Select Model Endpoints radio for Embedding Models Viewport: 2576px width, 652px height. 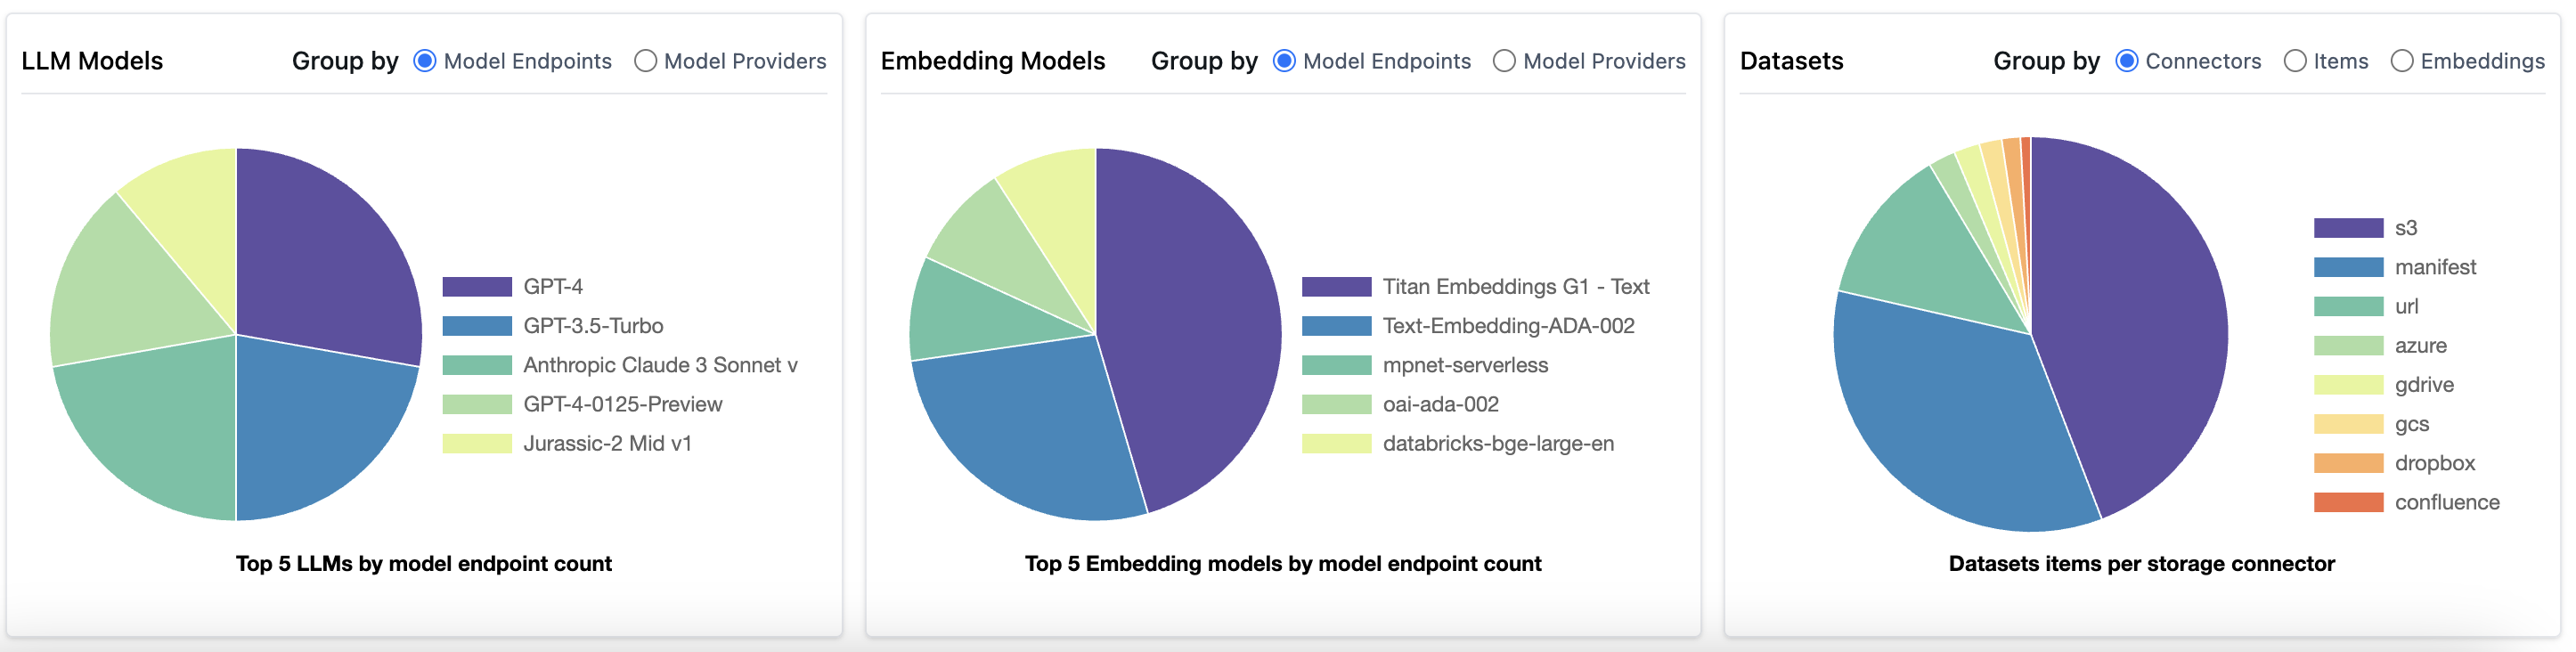tap(1284, 61)
